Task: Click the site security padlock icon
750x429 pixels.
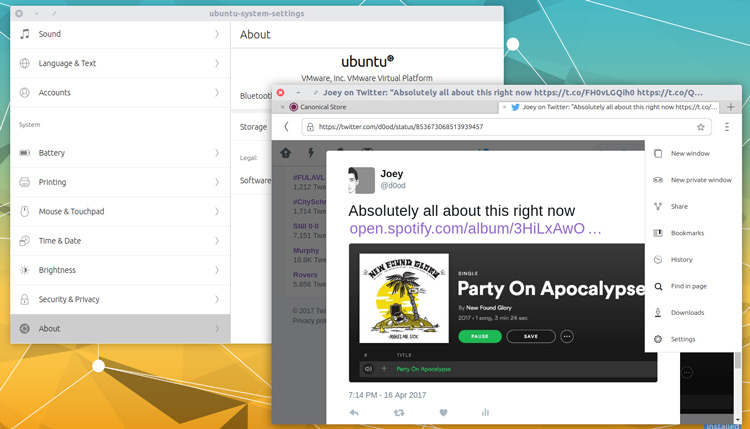Action: [x=310, y=127]
